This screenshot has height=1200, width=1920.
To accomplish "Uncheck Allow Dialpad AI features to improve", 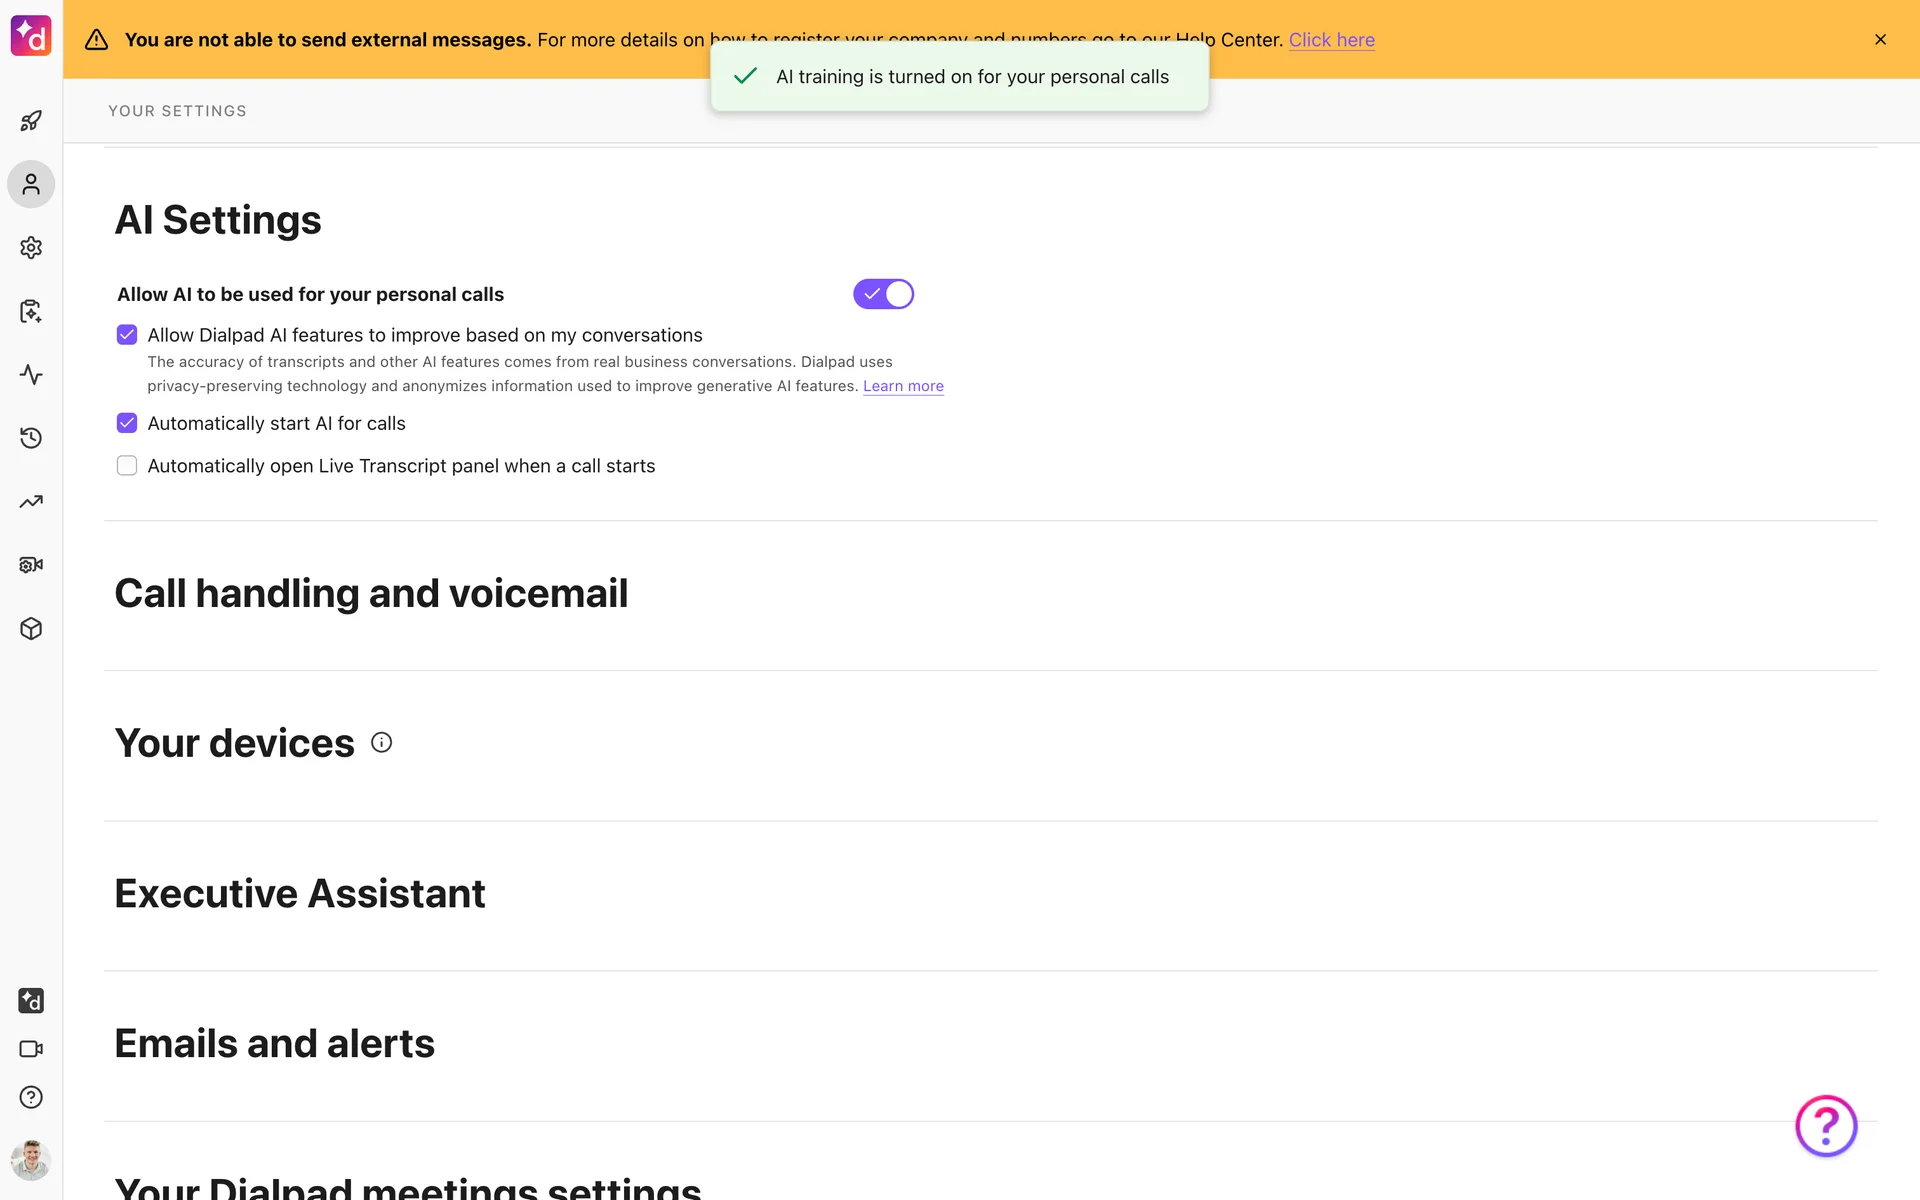I will [127, 335].
